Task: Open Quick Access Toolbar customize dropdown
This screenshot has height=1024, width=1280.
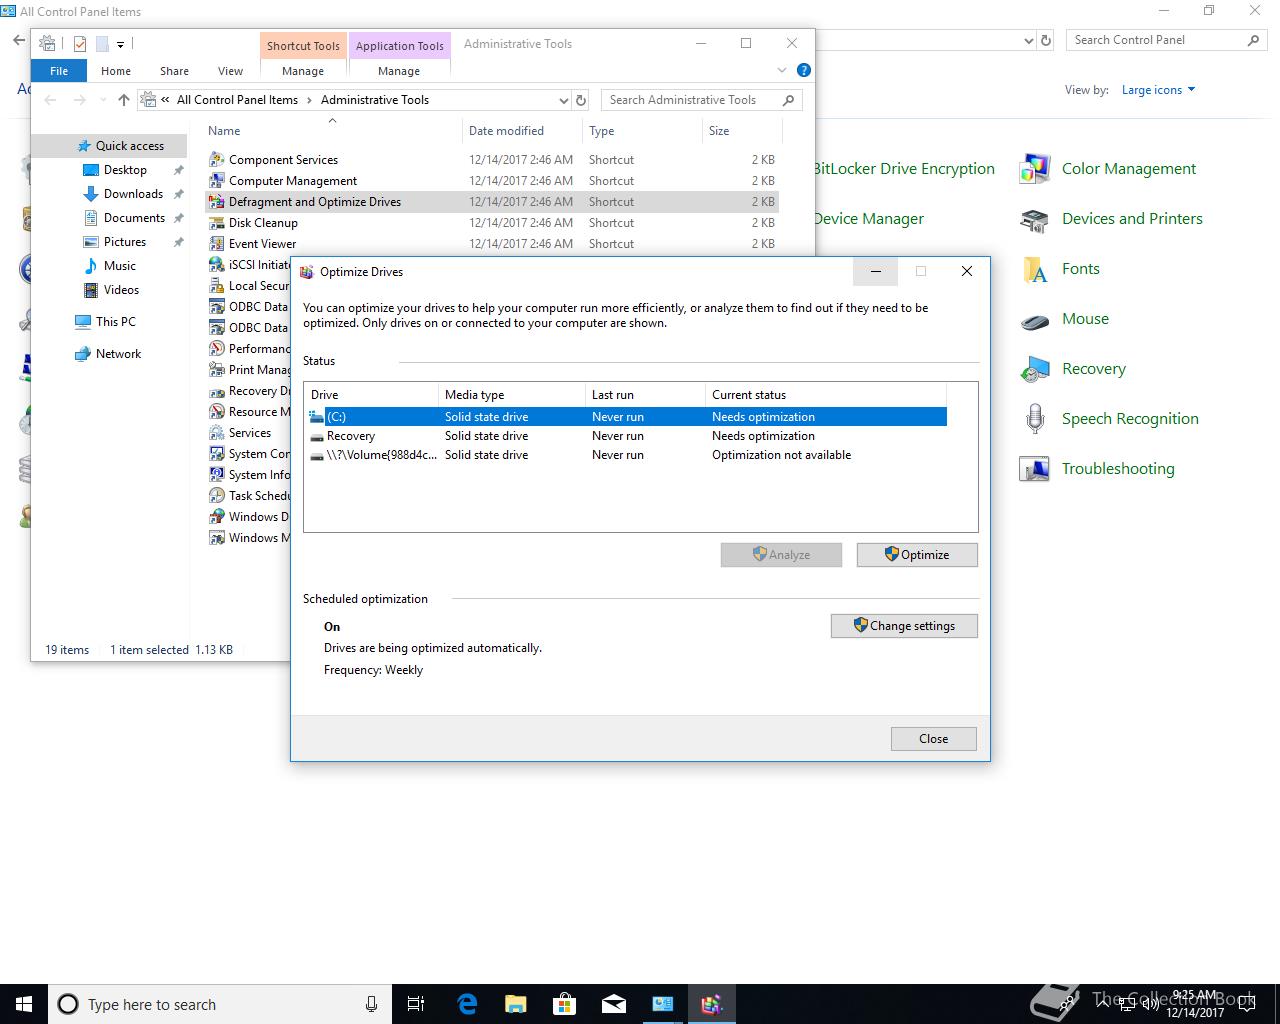Action: [120, 44]
